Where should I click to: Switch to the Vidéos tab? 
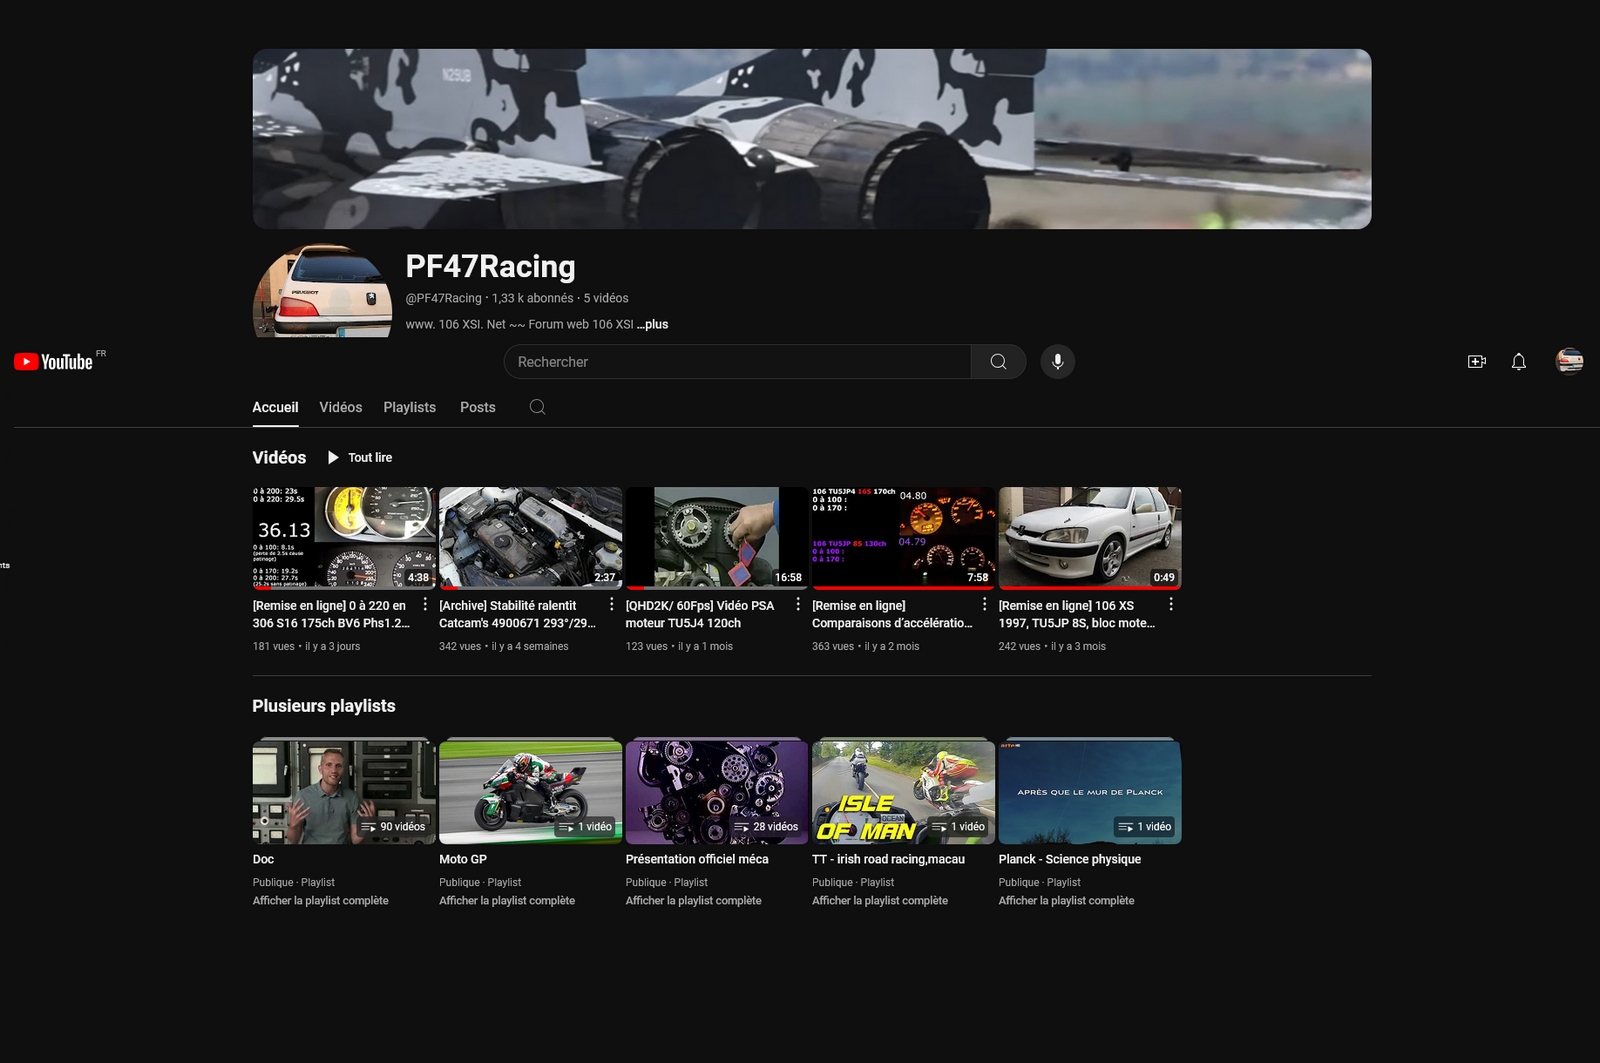click(340, 407)
